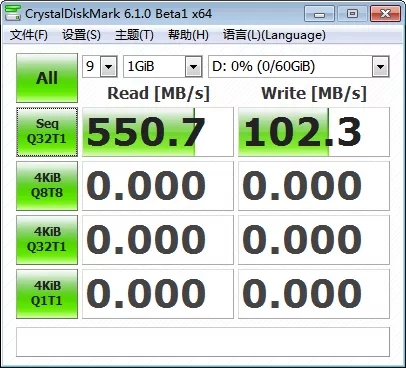Viewport: 406px width, 368px height.
Task: Click the Seq write result 102.3
Action: pos(314,132)
